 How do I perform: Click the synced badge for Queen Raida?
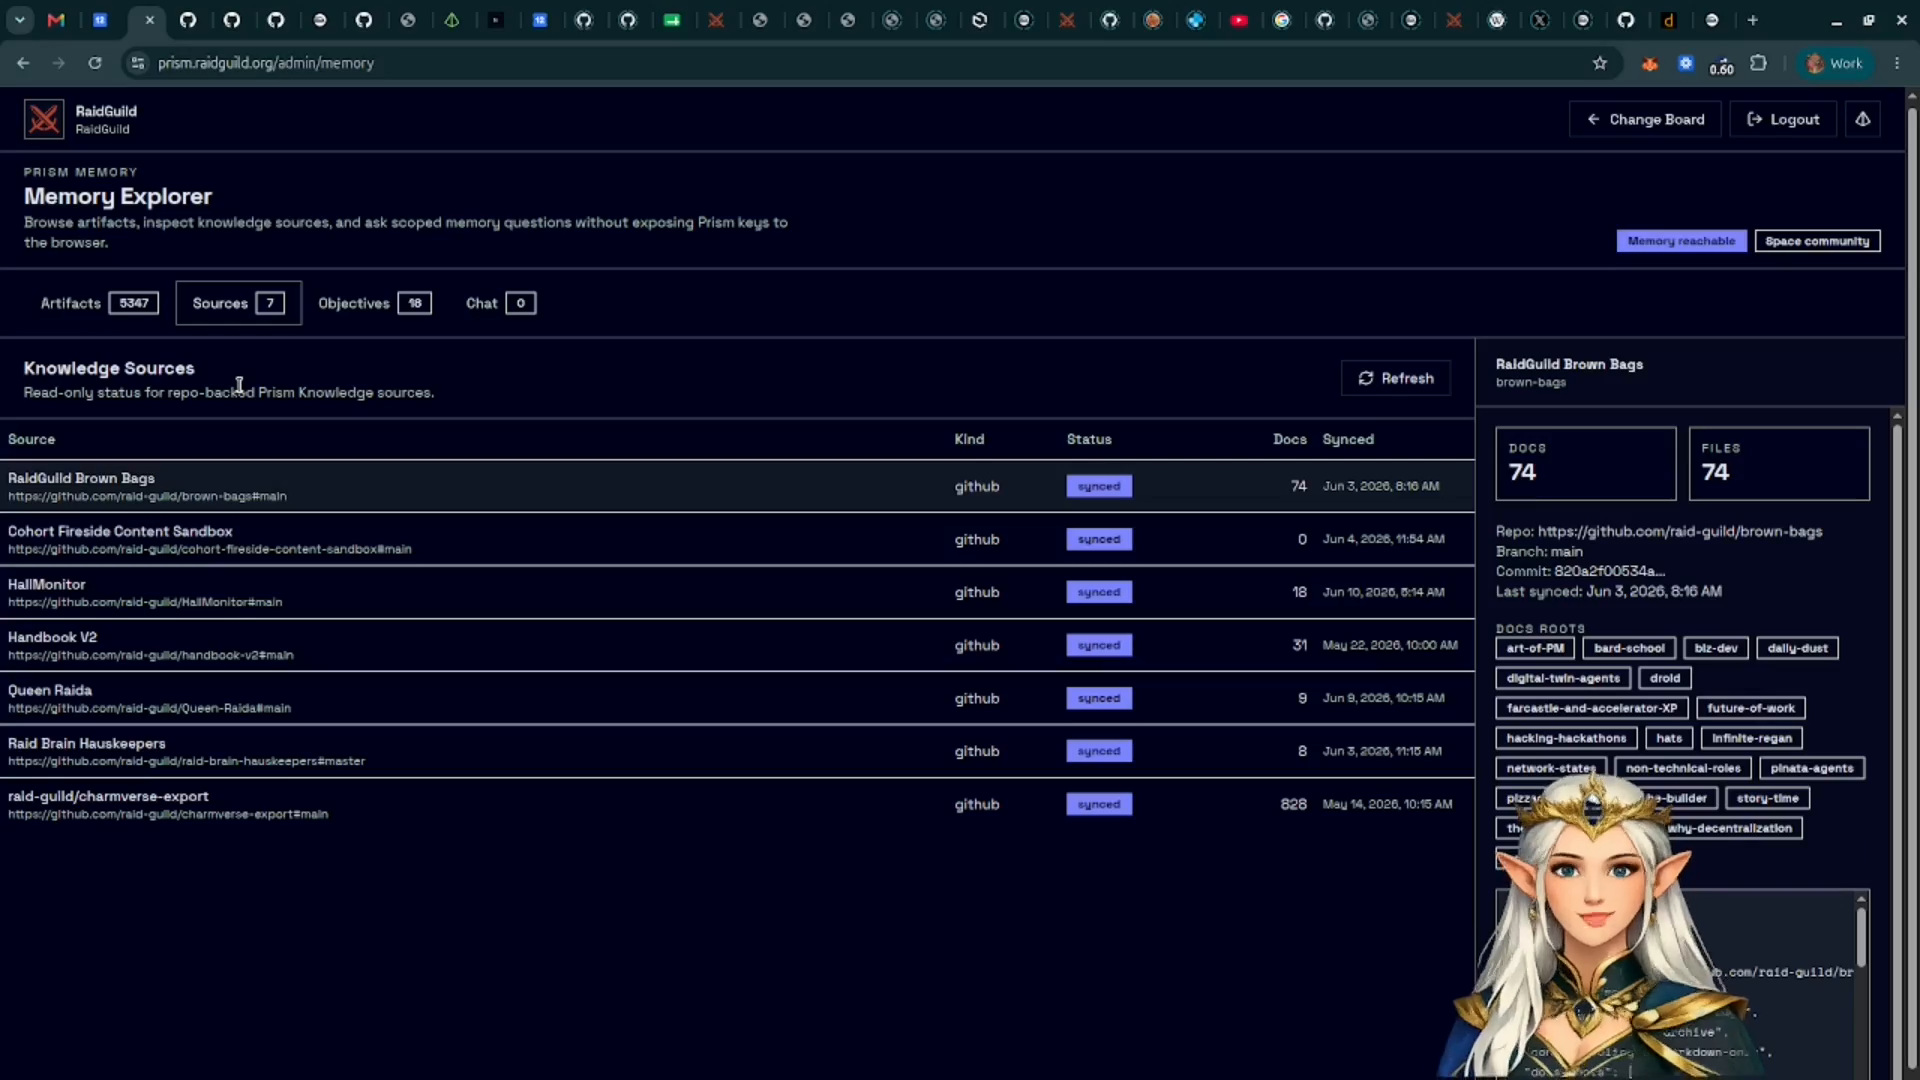1099,698
